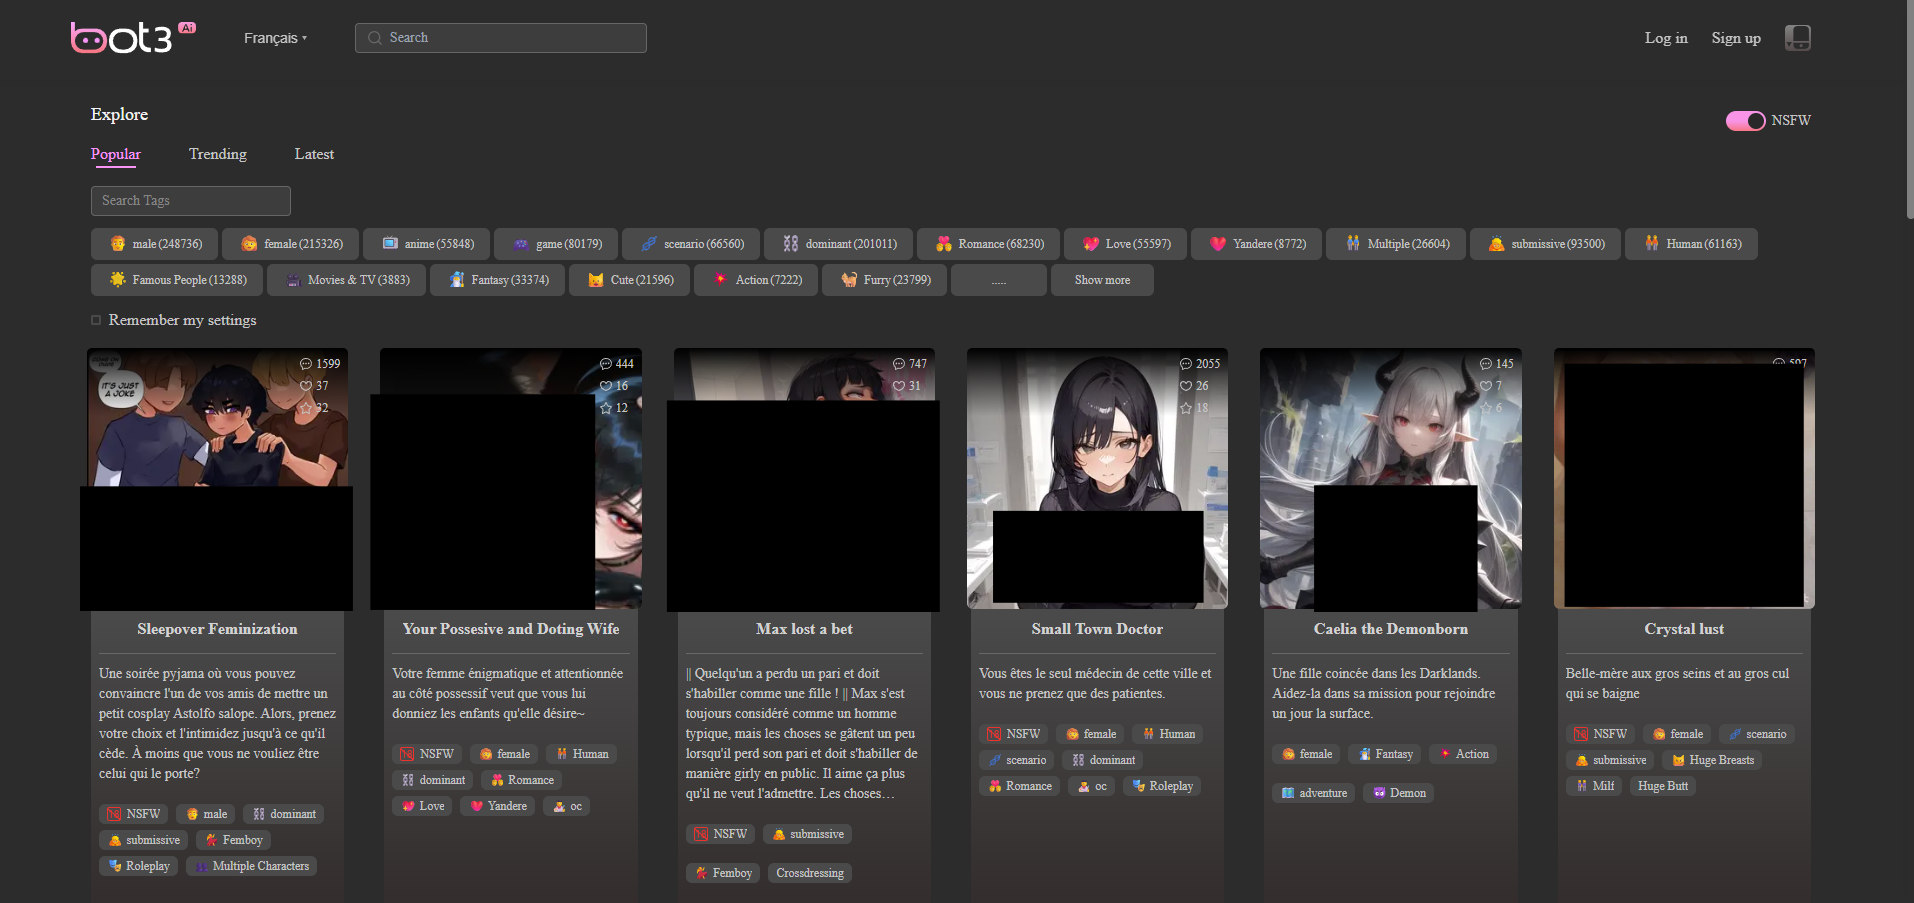Open the Français language dropdown
The width and height of the screenshot is (1914, 903).
pos(275,38)
